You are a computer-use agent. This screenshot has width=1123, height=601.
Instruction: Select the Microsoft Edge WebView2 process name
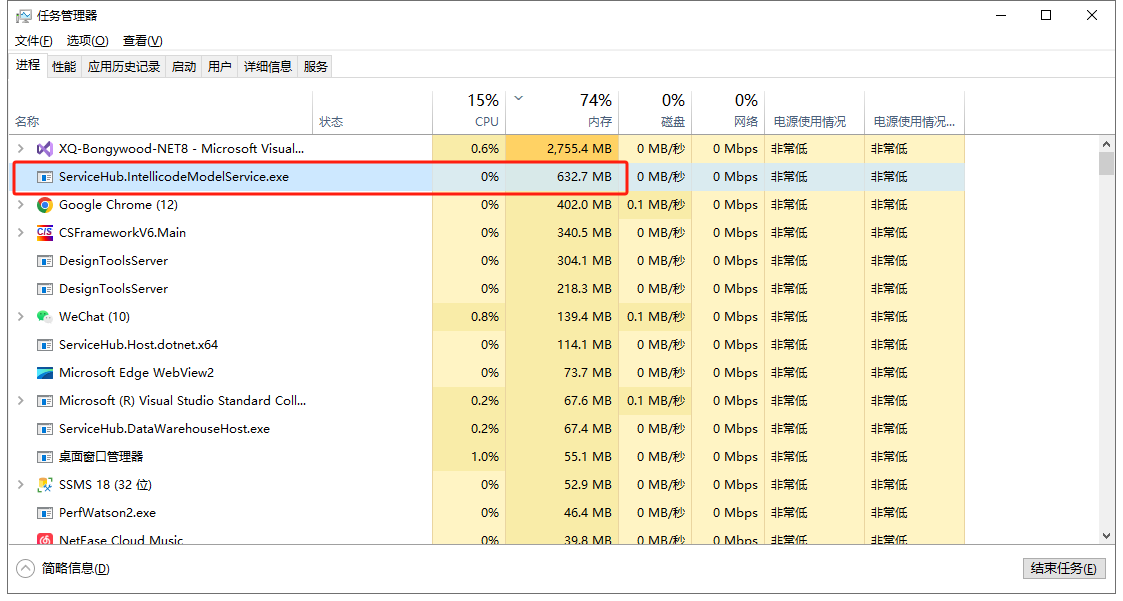137,372
